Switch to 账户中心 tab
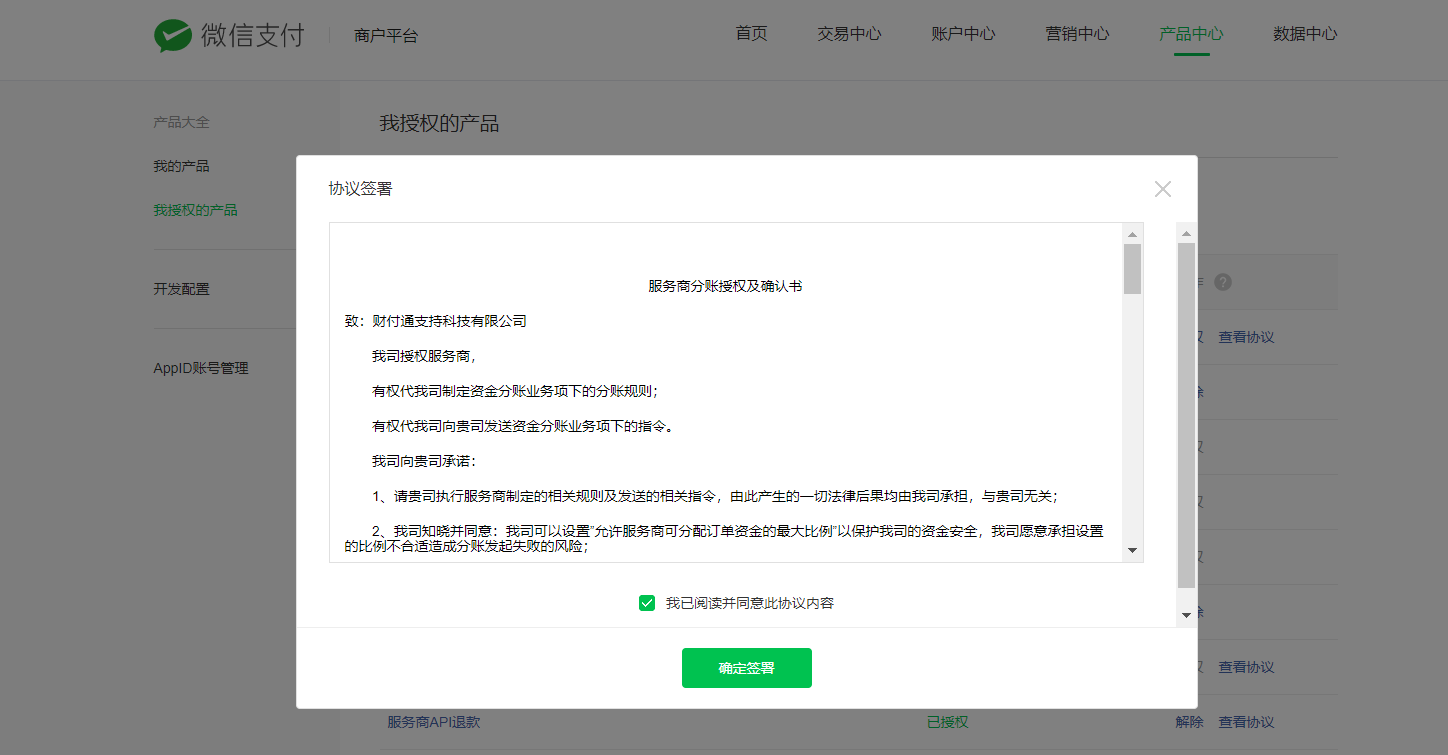Viewport: 1448px width, 755px height. [x=963, y=34]
